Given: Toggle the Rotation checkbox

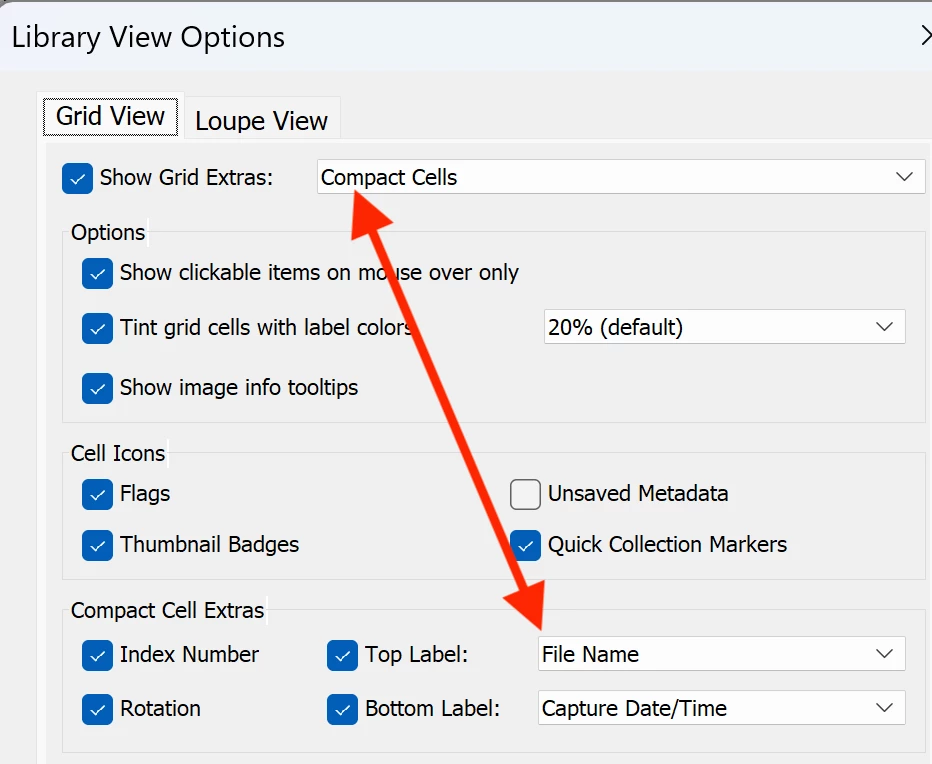Looking at the screenshot, I should (98, 709).
